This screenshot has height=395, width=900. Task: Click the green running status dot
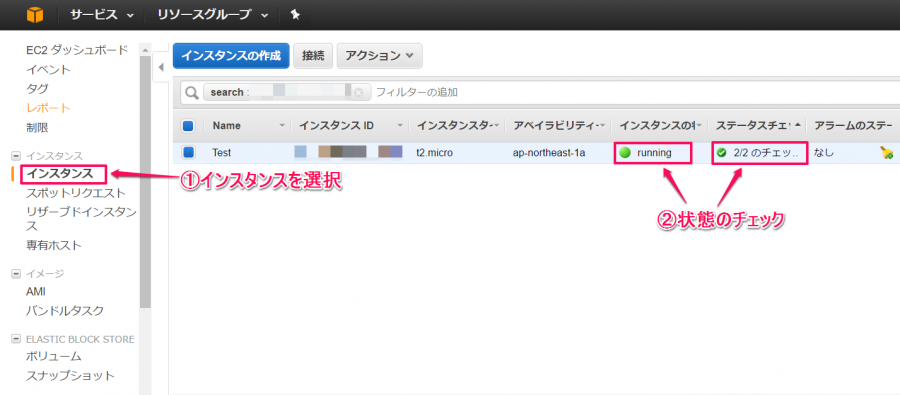[624, 153]
